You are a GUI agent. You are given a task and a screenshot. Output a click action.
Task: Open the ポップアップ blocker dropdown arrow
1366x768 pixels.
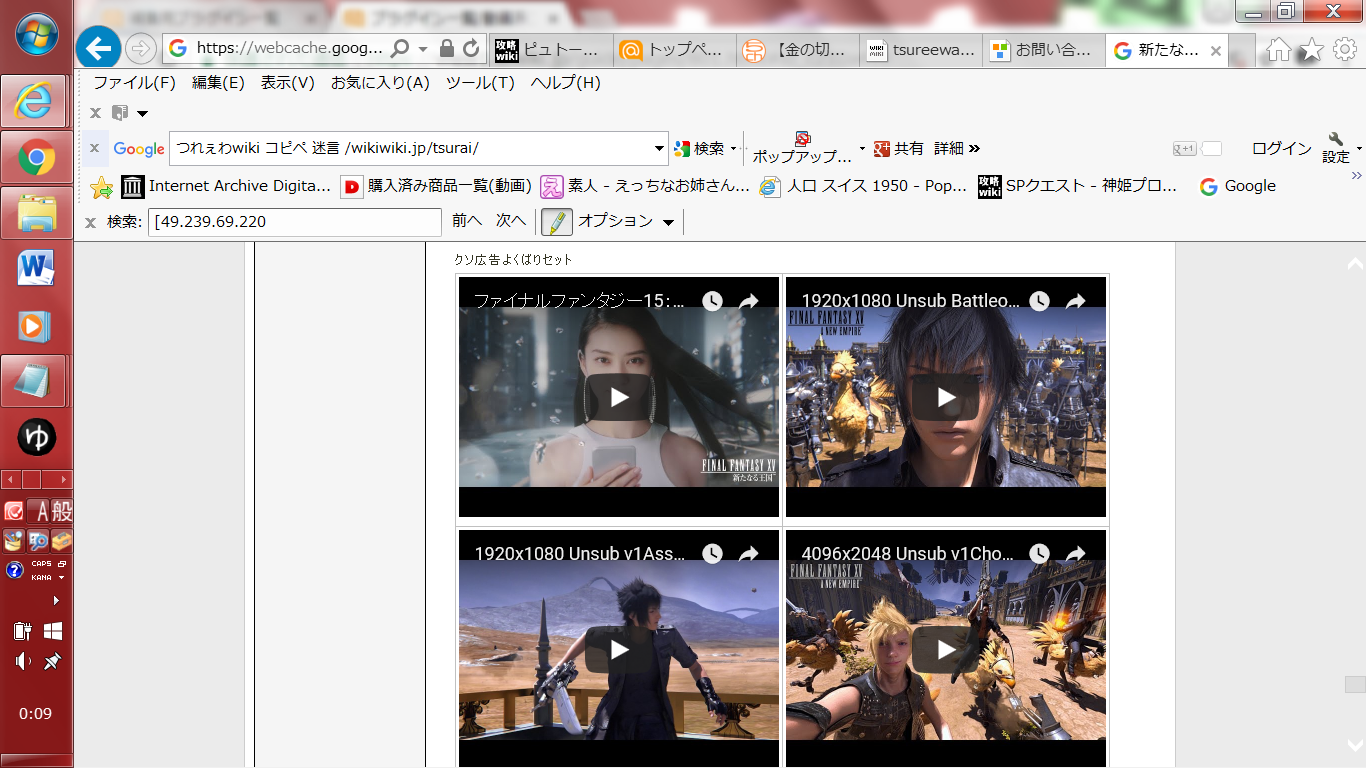862,148
